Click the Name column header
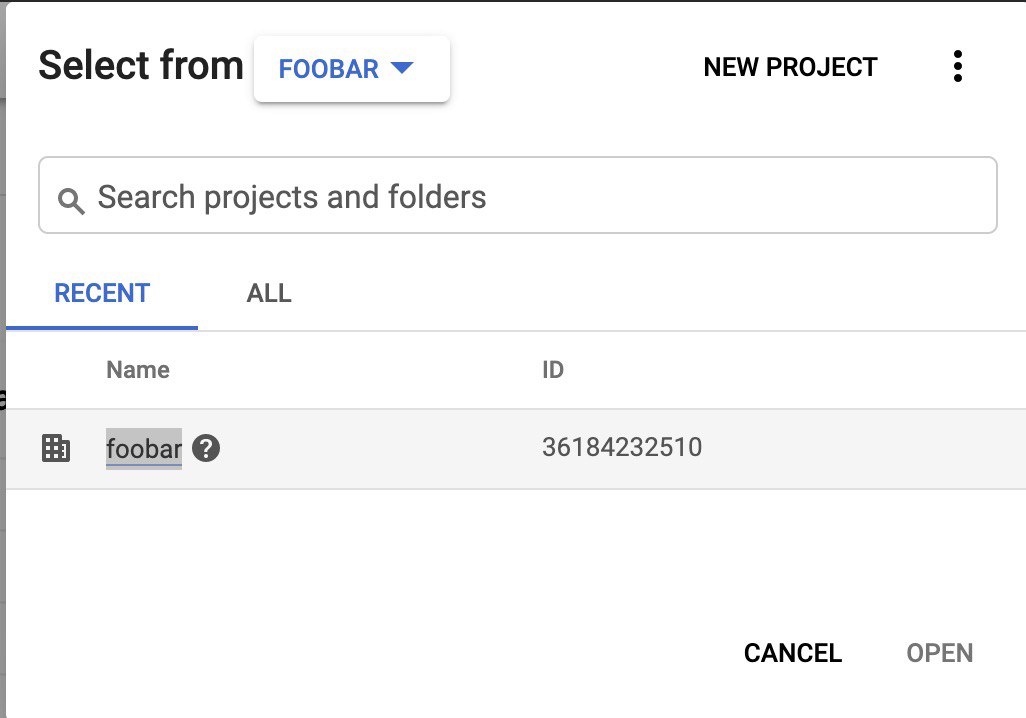 click(138, 370)
